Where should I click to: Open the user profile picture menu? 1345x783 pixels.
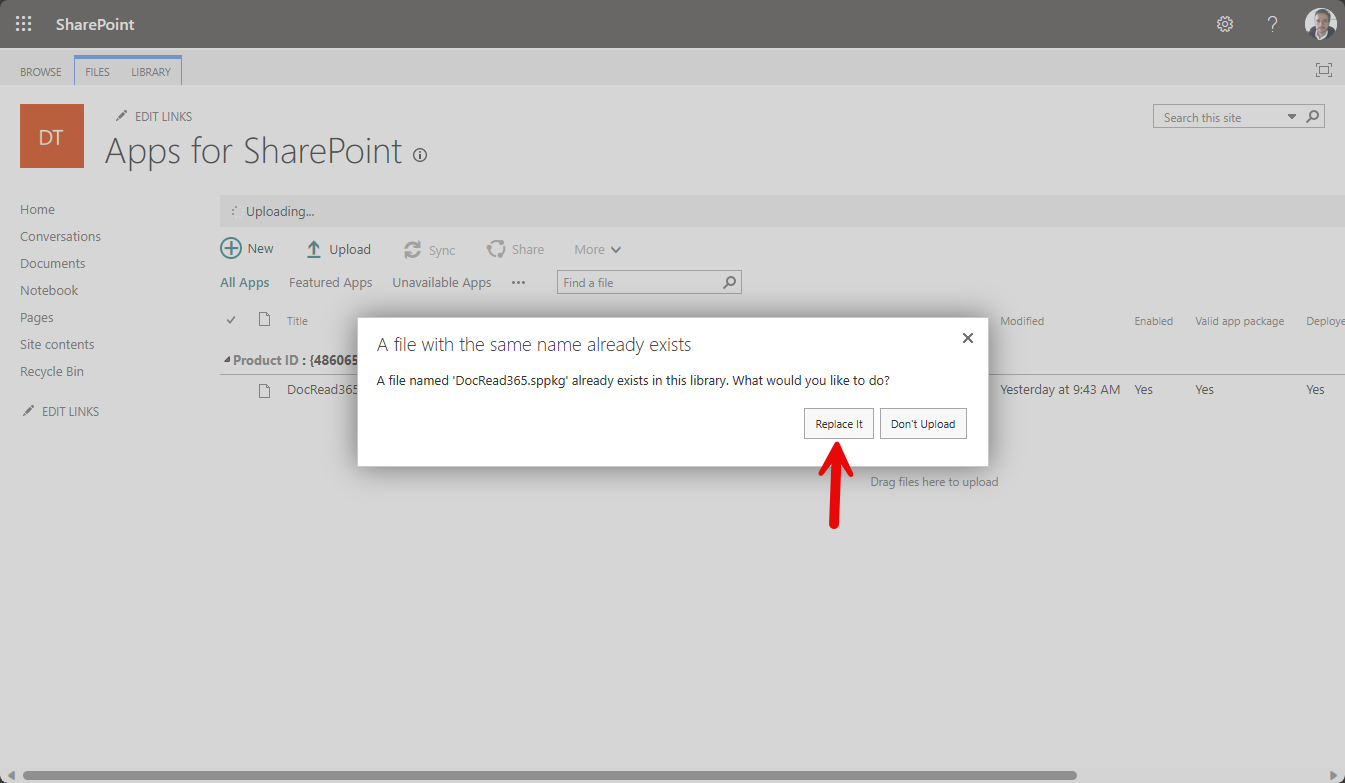point(1320,24)
